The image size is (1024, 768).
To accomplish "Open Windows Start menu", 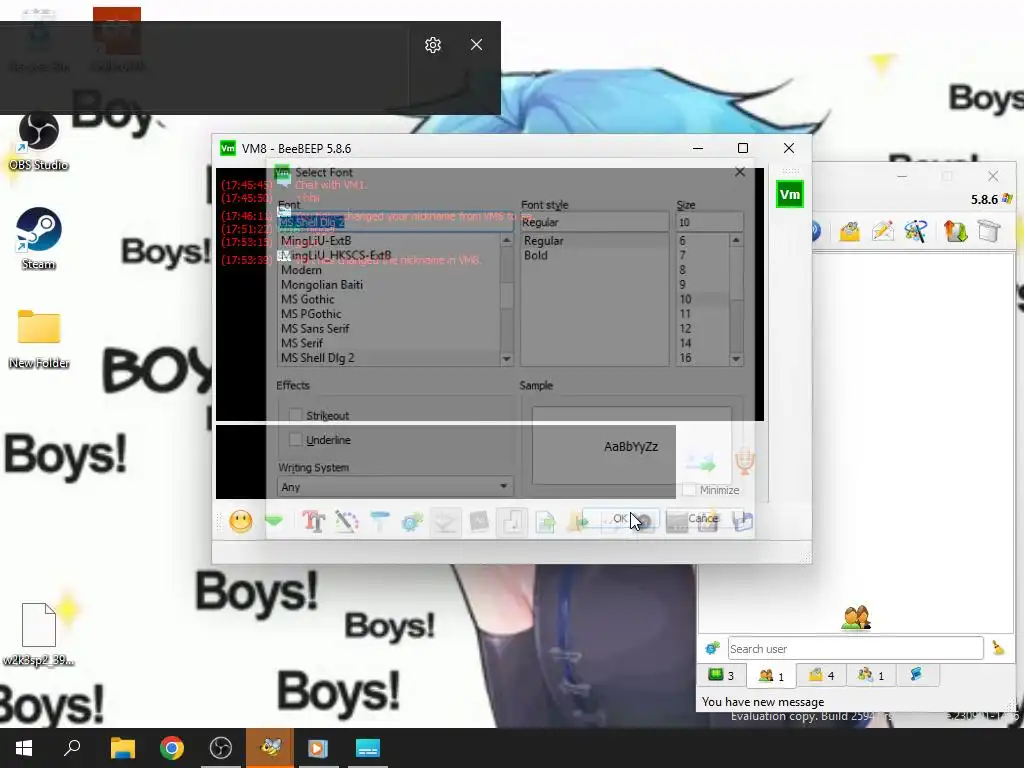I will click(24, 748).
